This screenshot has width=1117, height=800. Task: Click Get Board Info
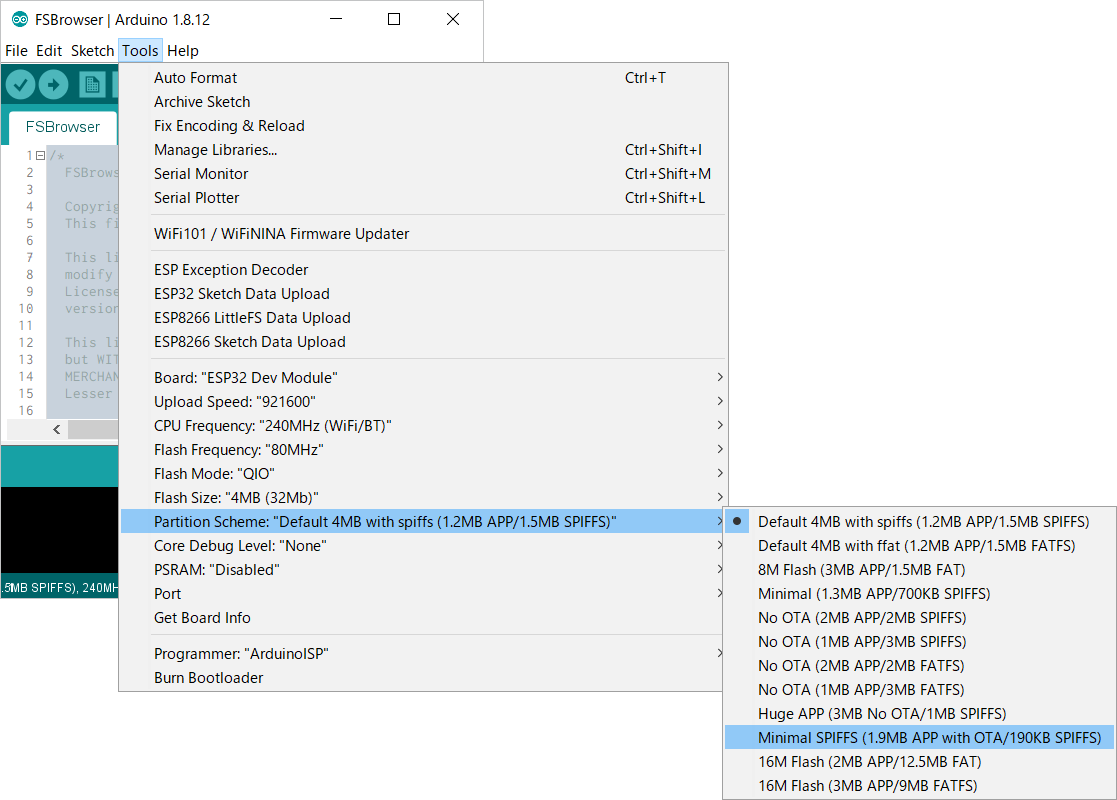[x=424, y=618]
